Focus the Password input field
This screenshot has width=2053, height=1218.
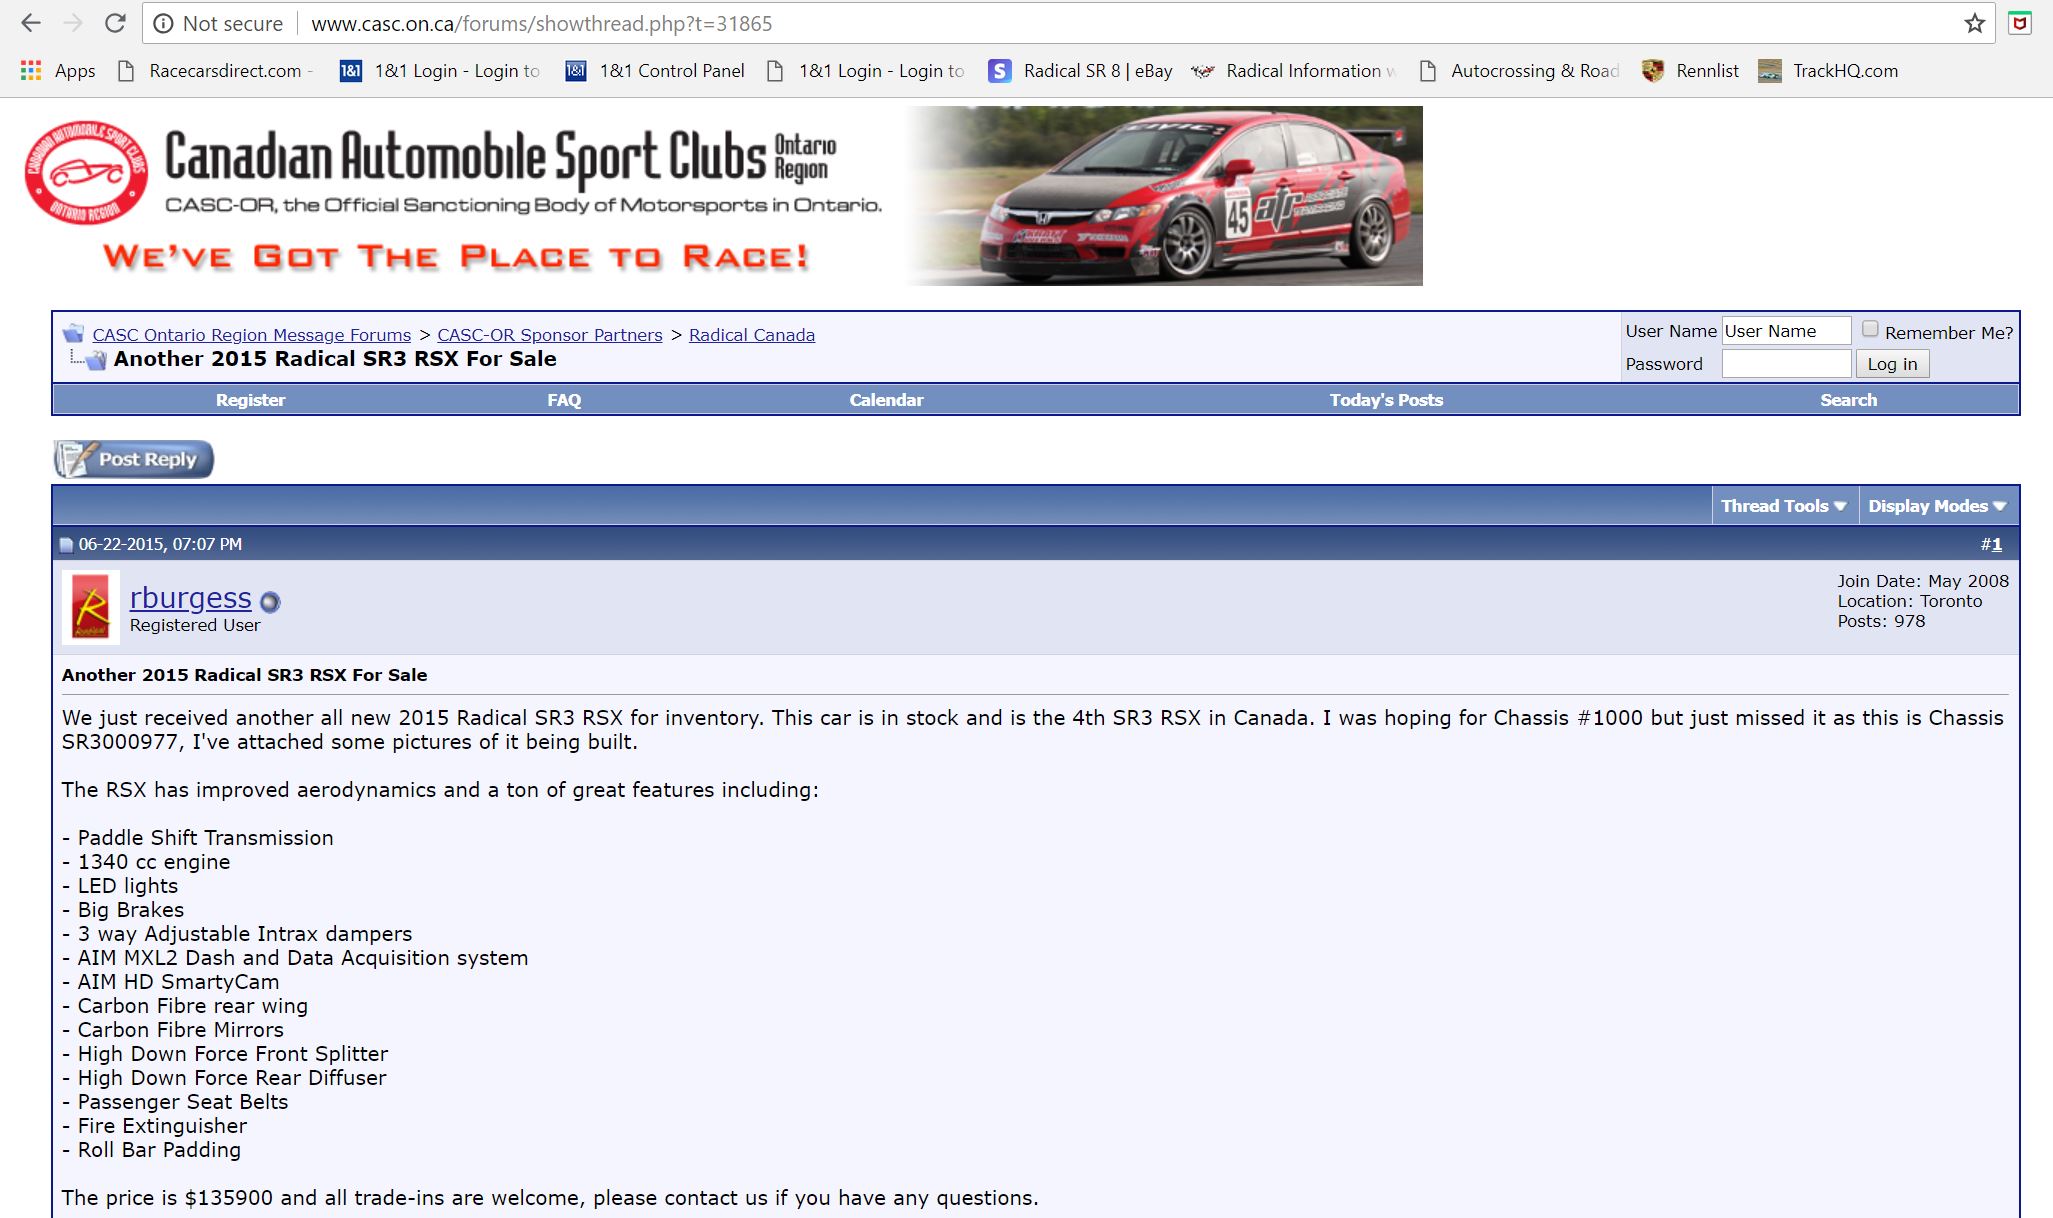pyautogui.click(x=1786, y=364)
